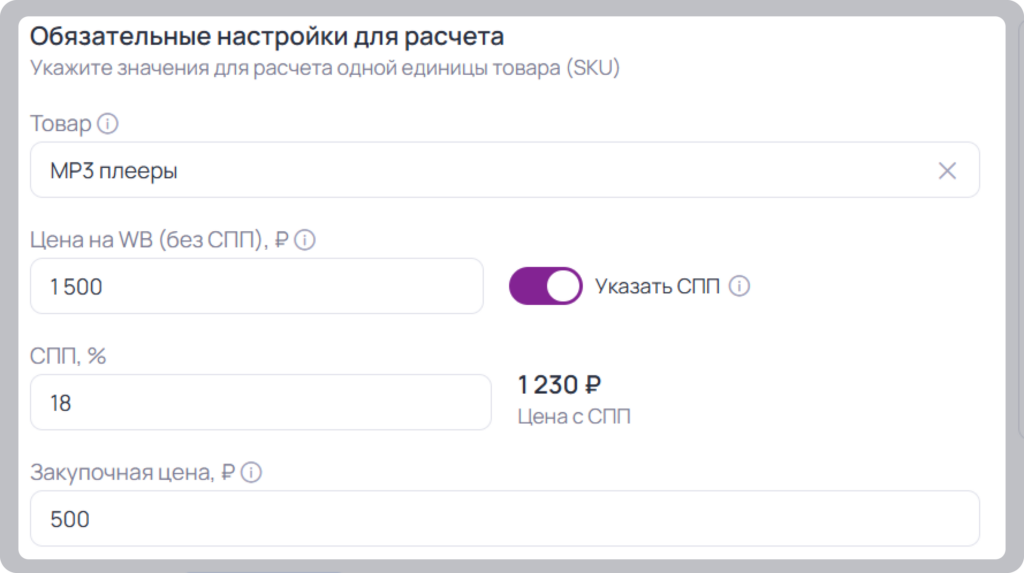Show info for Цена на WB field
1024x573 pixels.
pyautogui.click(x=304, y=240)
